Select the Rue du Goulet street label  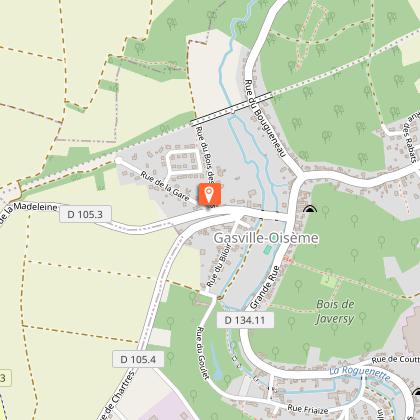[x=202, y=353]
